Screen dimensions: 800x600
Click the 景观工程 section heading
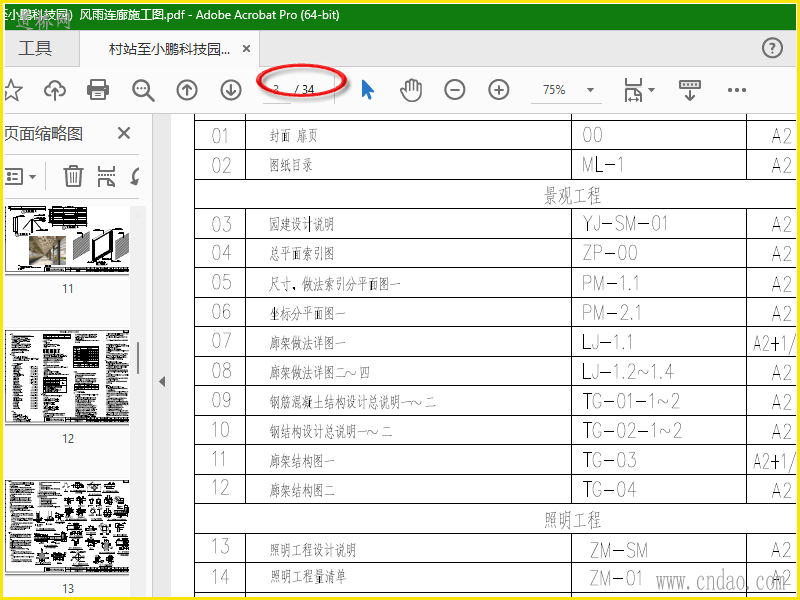click(x=572, y=195)
